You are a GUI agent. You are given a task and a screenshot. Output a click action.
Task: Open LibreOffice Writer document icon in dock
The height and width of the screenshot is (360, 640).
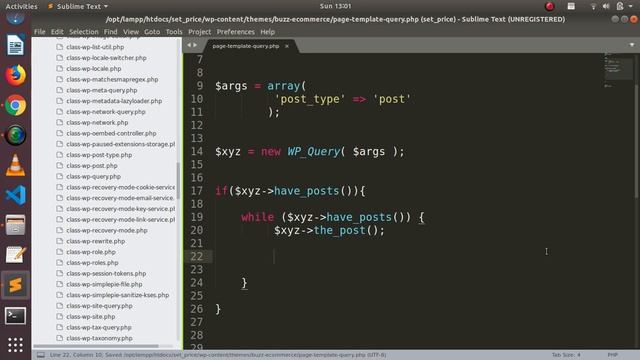click(16, 45)
